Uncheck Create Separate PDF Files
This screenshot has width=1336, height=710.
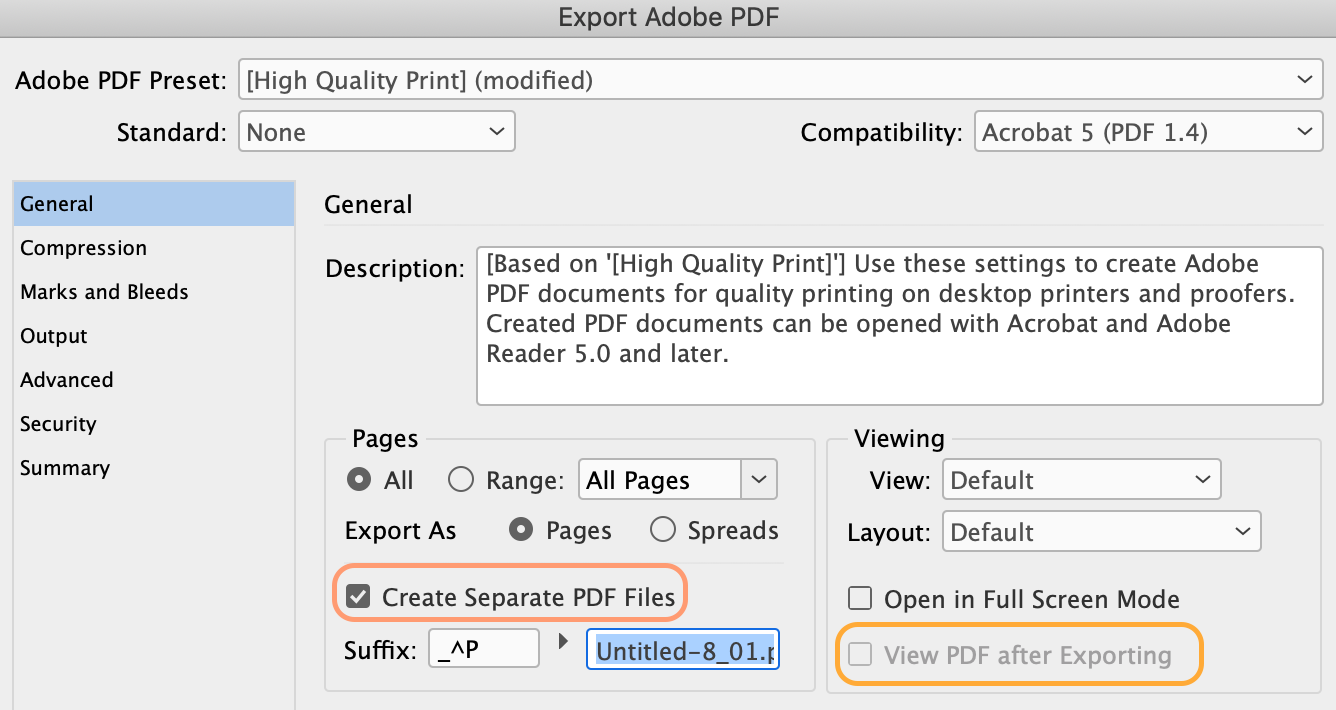pyautogui.click(x=357, y=598)
